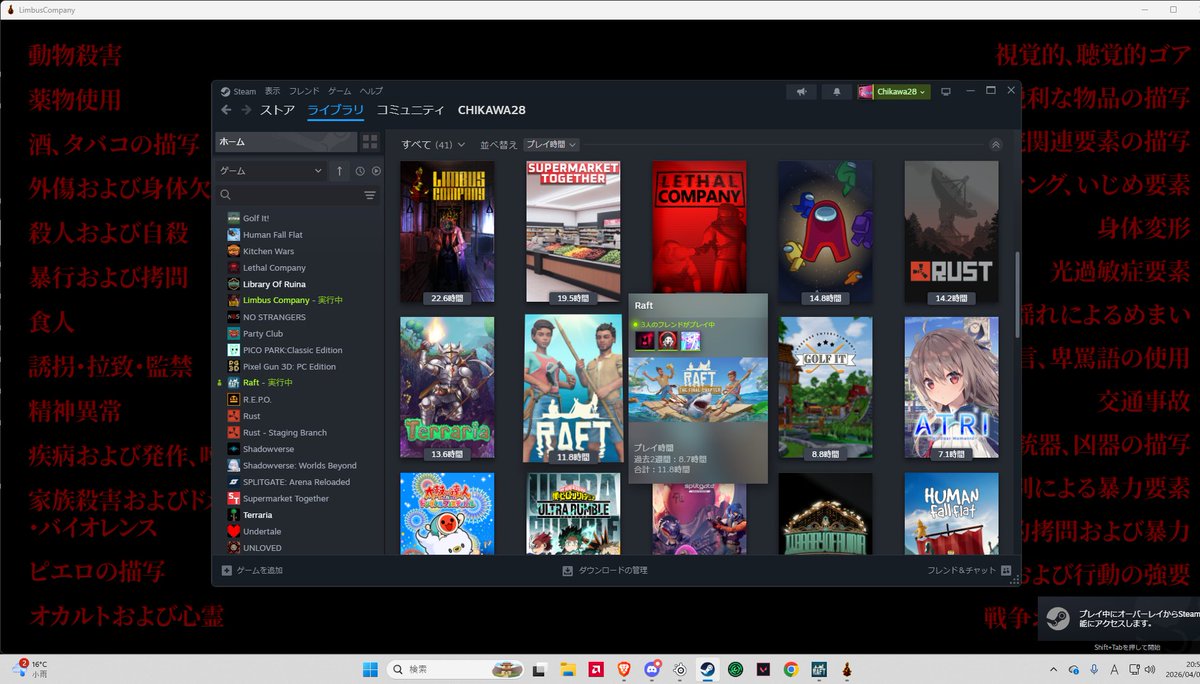Select SPLITGATE: Arena Reloaded in list
The height and width of the screenshot is (684, 1200).
(298, 482)
